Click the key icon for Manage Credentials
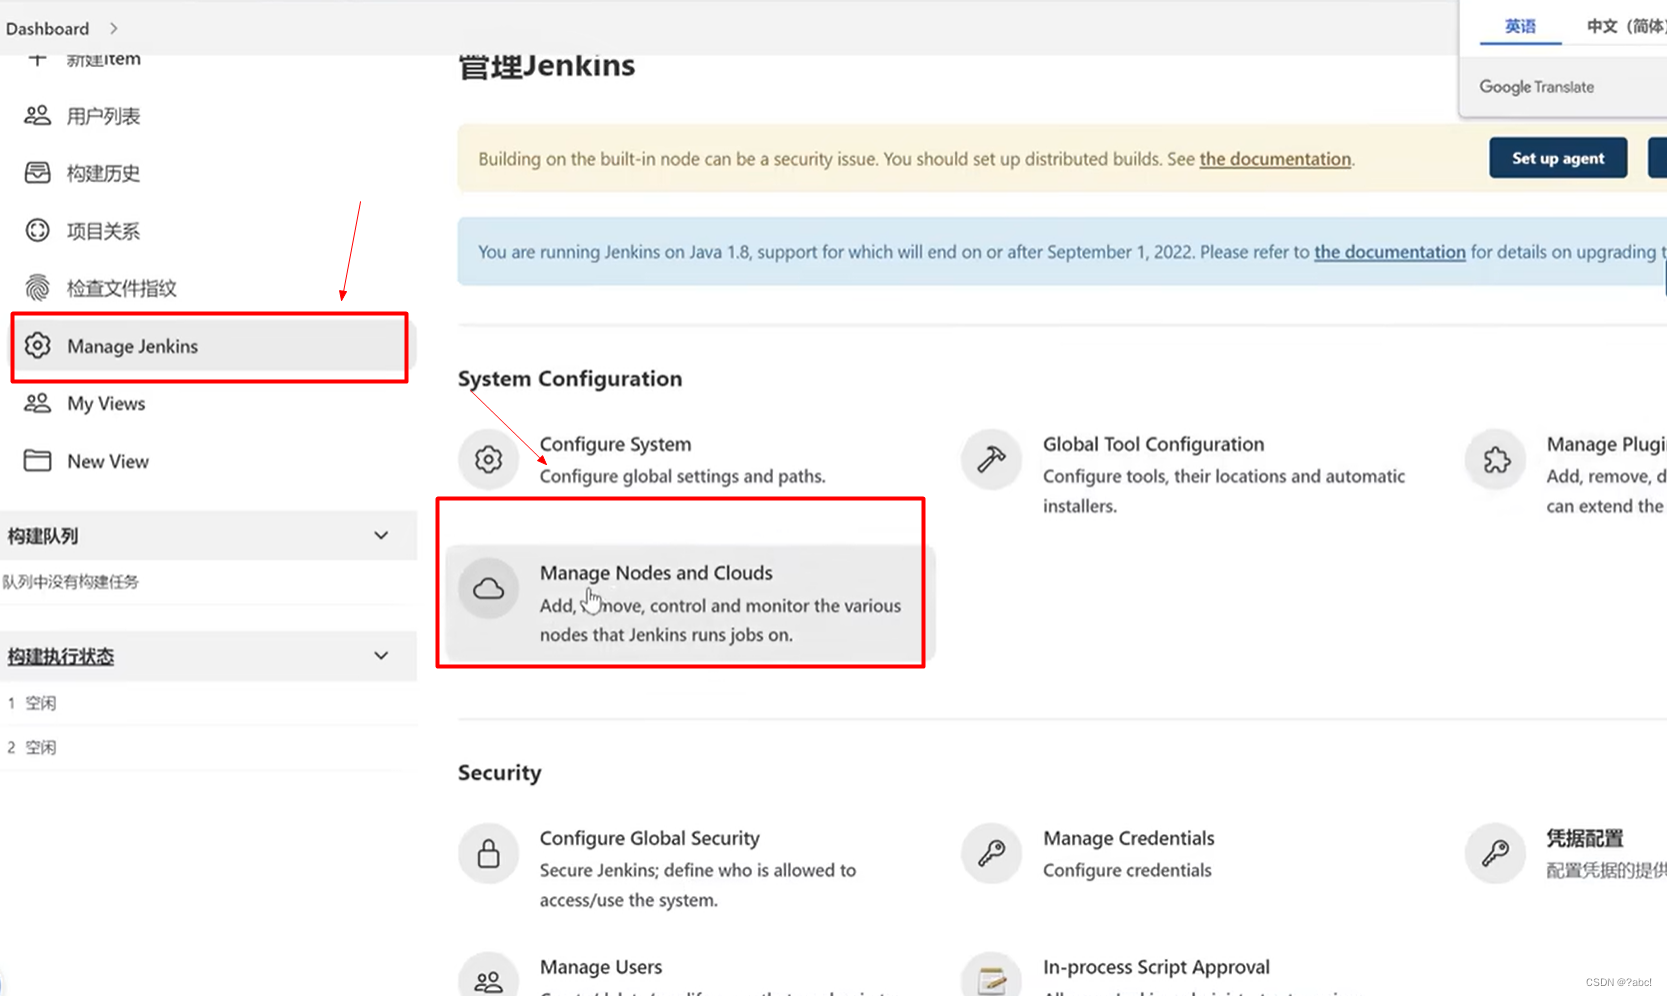The width and height of the screenshot is (1667, 996). coord(991,853)
